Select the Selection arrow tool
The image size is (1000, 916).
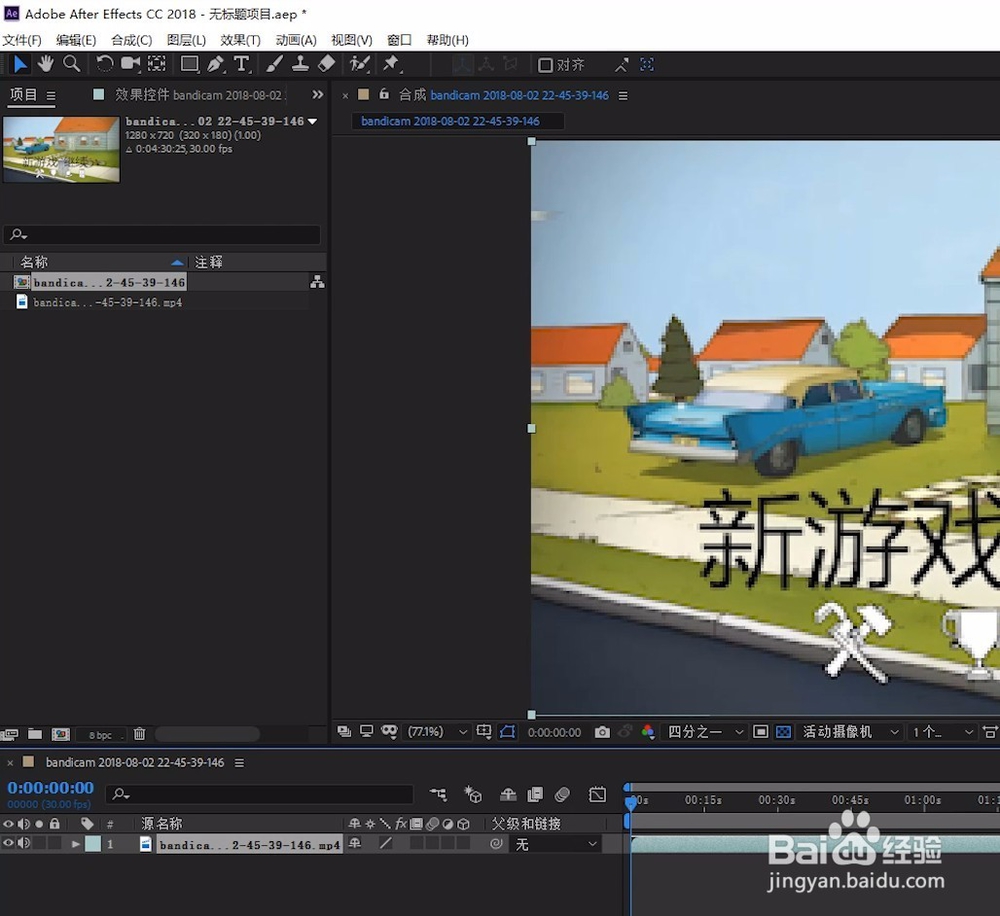coord(20,64)
